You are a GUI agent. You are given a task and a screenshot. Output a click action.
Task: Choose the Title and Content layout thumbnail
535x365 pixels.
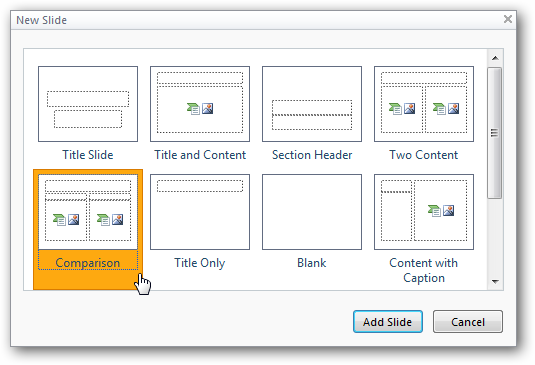(x=200, y=104)
